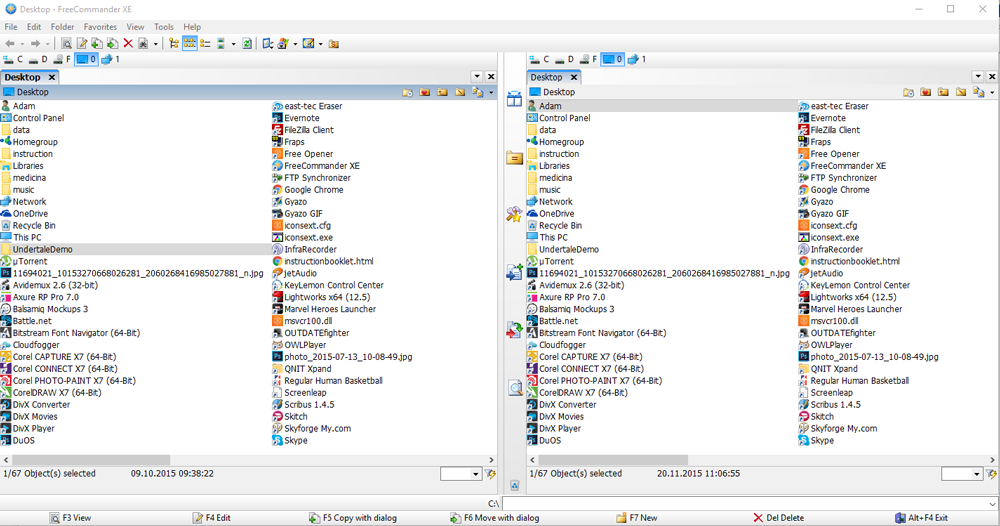Click the Refresh toolbar icon with green arrows
This screenshot has height=526, width=1000.
point(247,43)
